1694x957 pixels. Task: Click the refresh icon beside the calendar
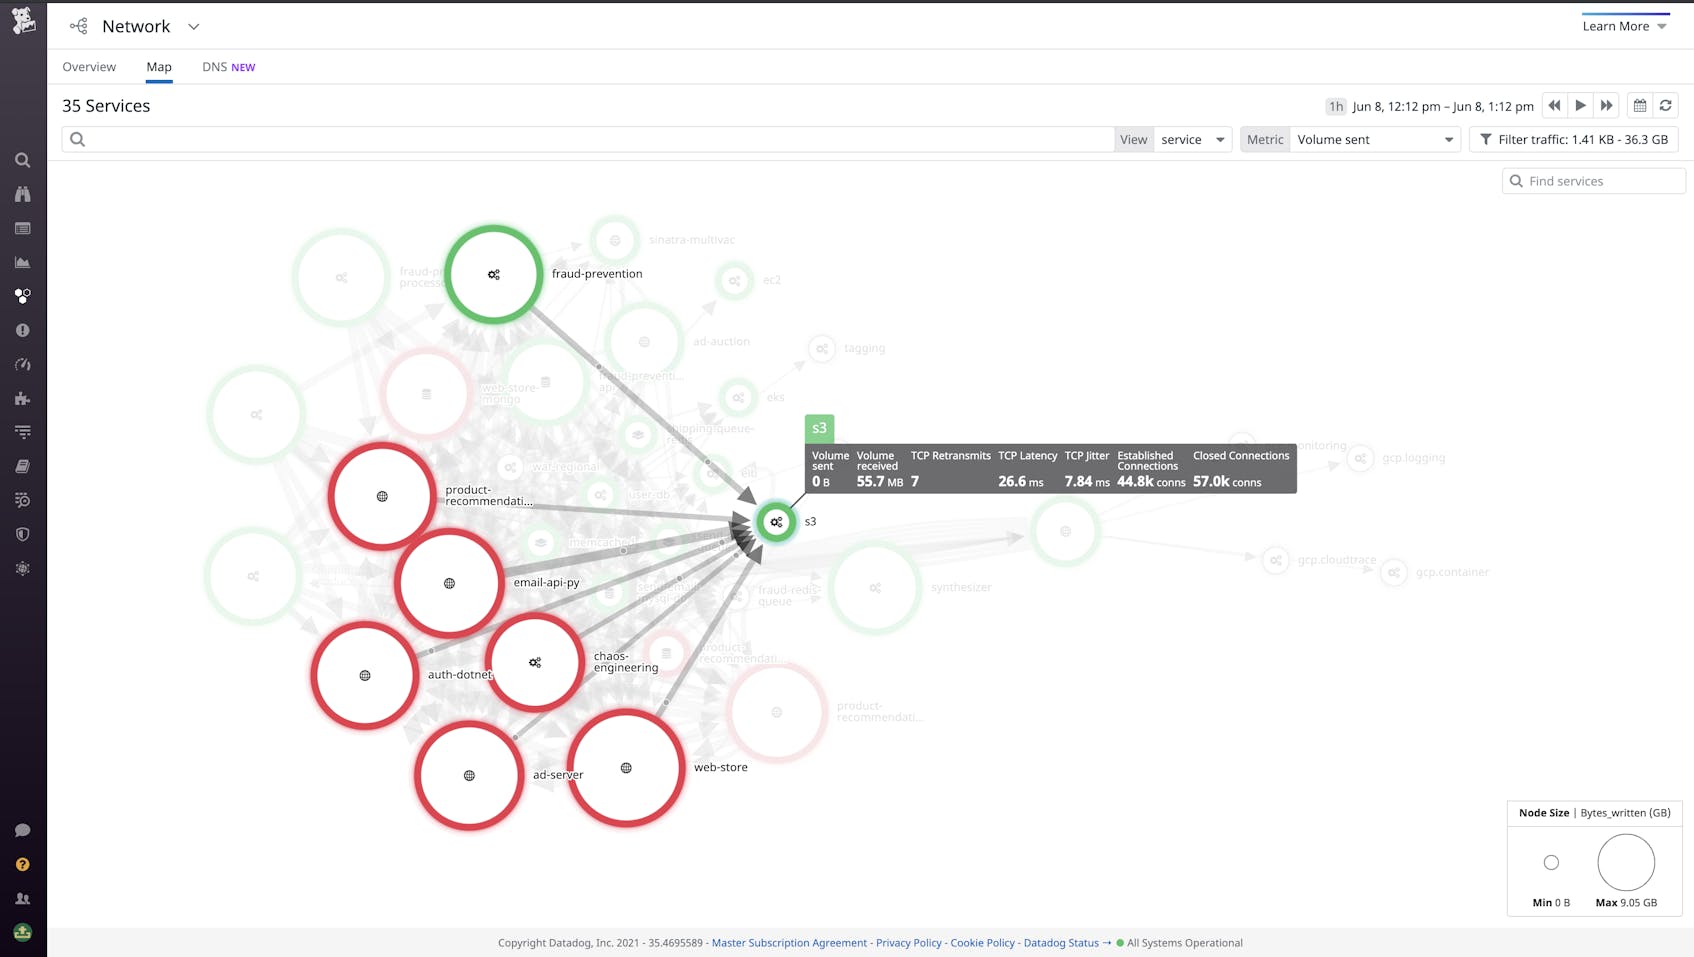coord(1665,106)
